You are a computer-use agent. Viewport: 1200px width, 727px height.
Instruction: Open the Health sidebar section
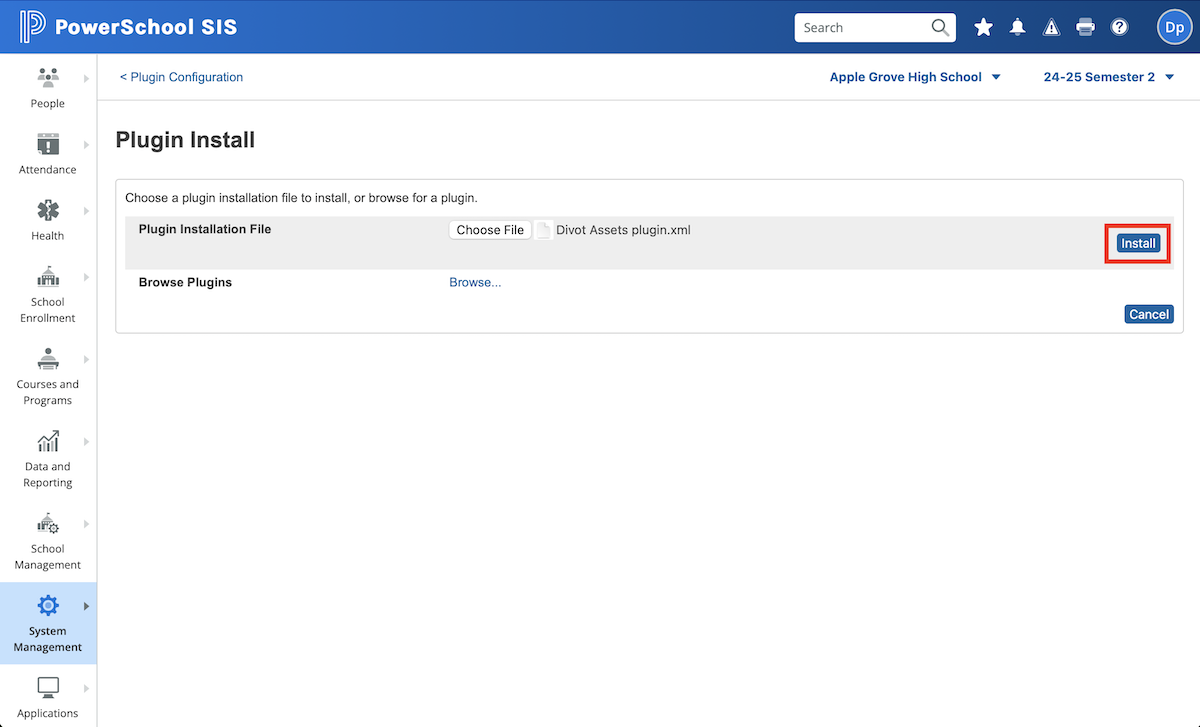[x=48, y=219]
